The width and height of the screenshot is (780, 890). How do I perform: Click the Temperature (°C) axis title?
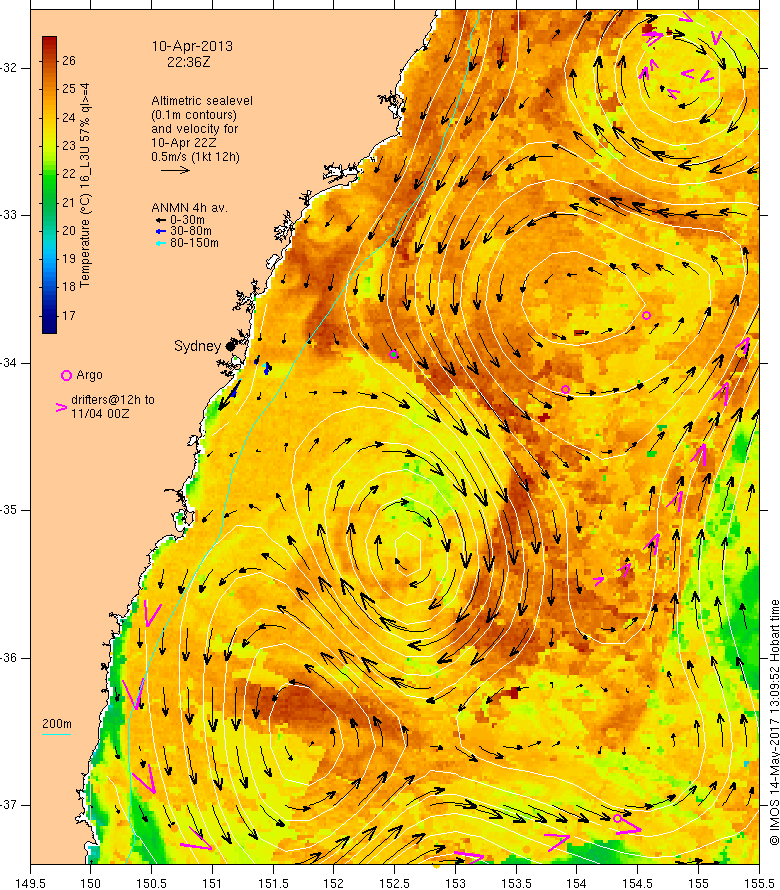tap(85, 185)
